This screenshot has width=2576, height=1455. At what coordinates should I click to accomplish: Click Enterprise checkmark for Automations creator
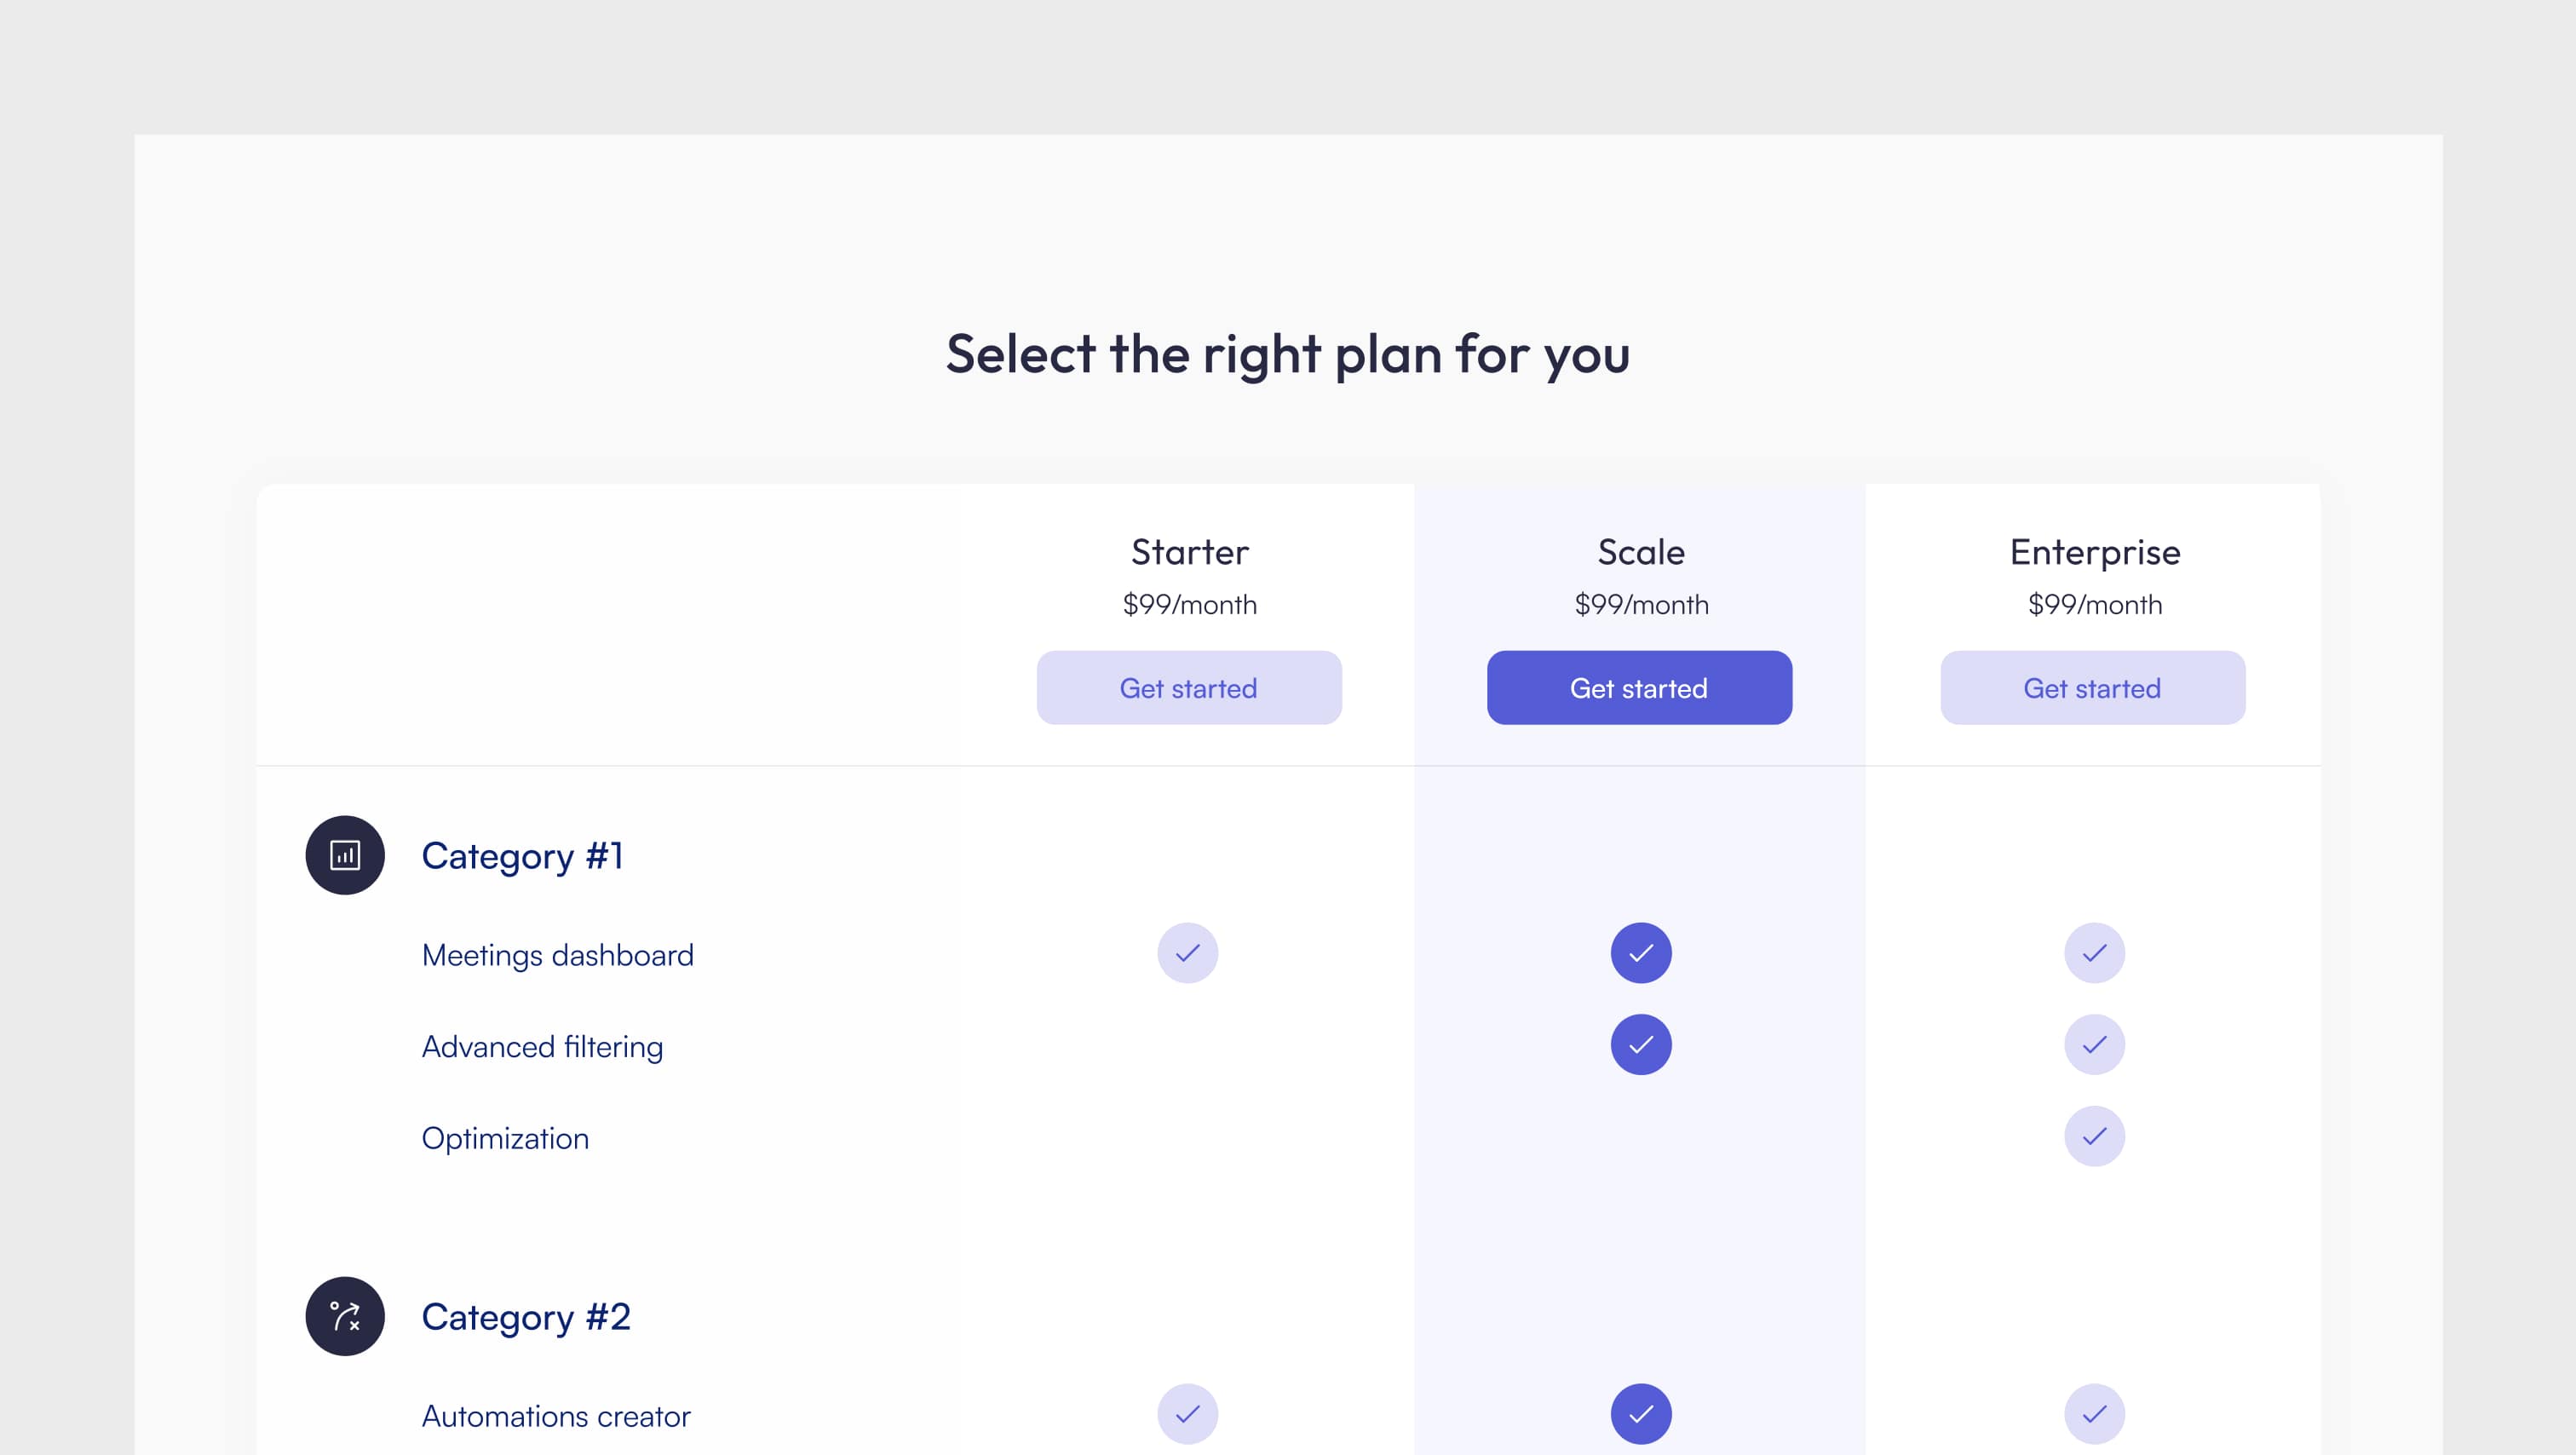point(2095,1414)
